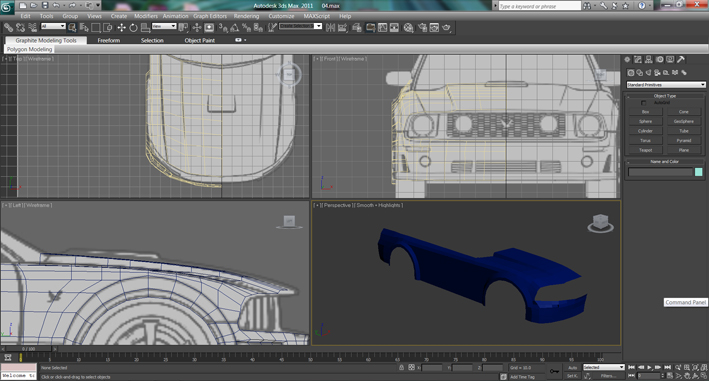Click the Teapot primitive button

(645, 150)
